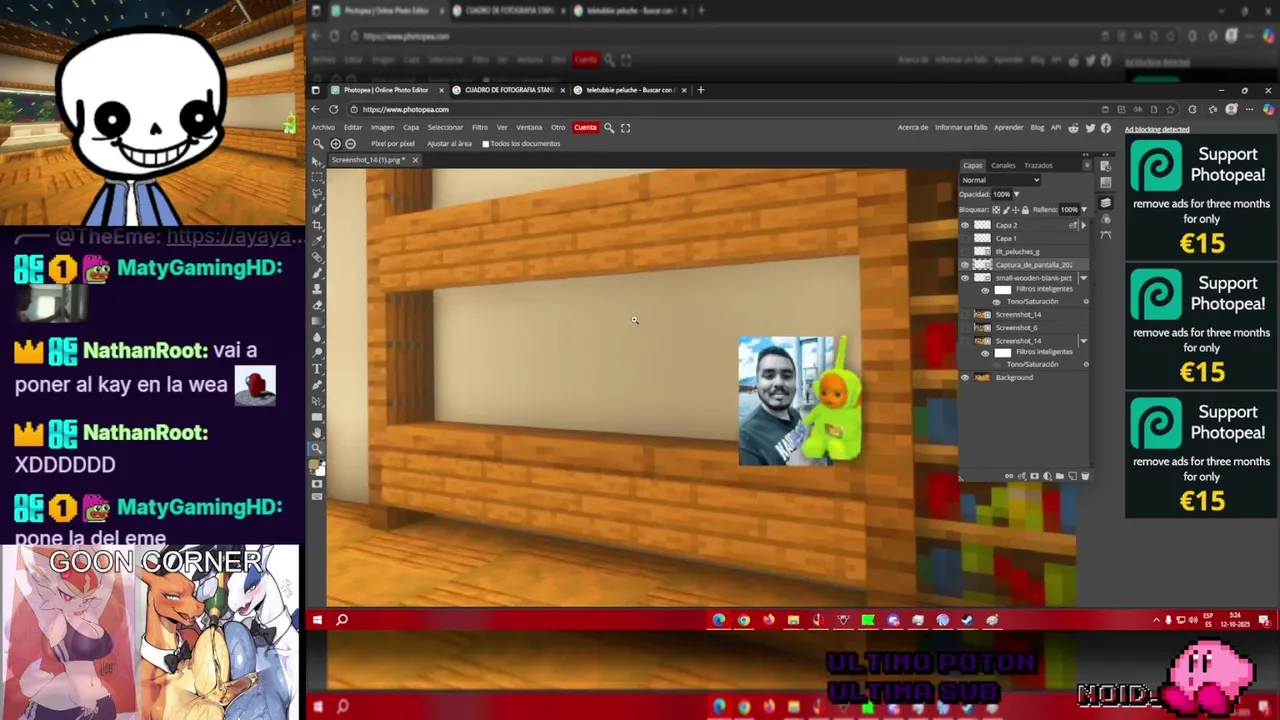
Task: Hide the small-wooden-blank-pict layer
Action: tap(965, 278)
